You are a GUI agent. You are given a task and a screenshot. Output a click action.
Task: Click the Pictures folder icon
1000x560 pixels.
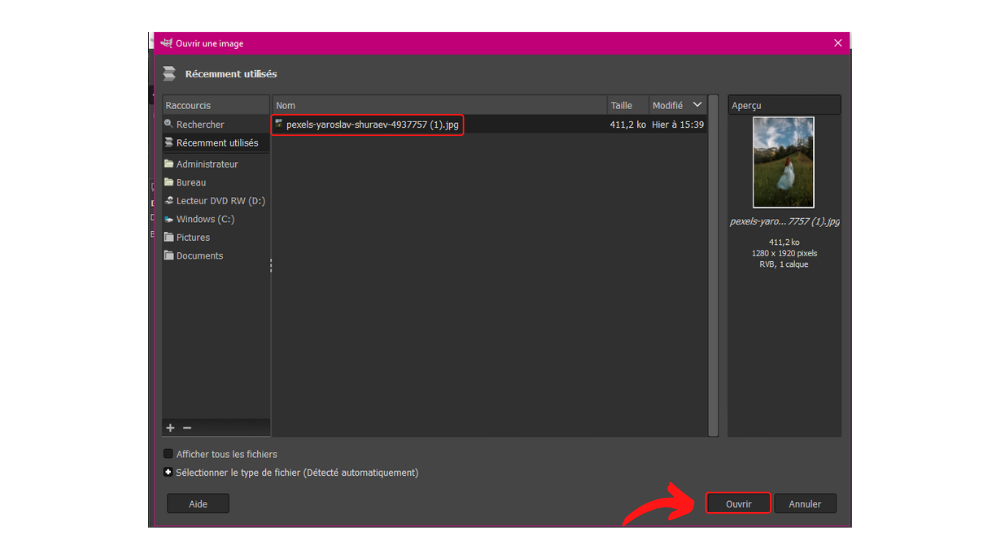(168, 237)
